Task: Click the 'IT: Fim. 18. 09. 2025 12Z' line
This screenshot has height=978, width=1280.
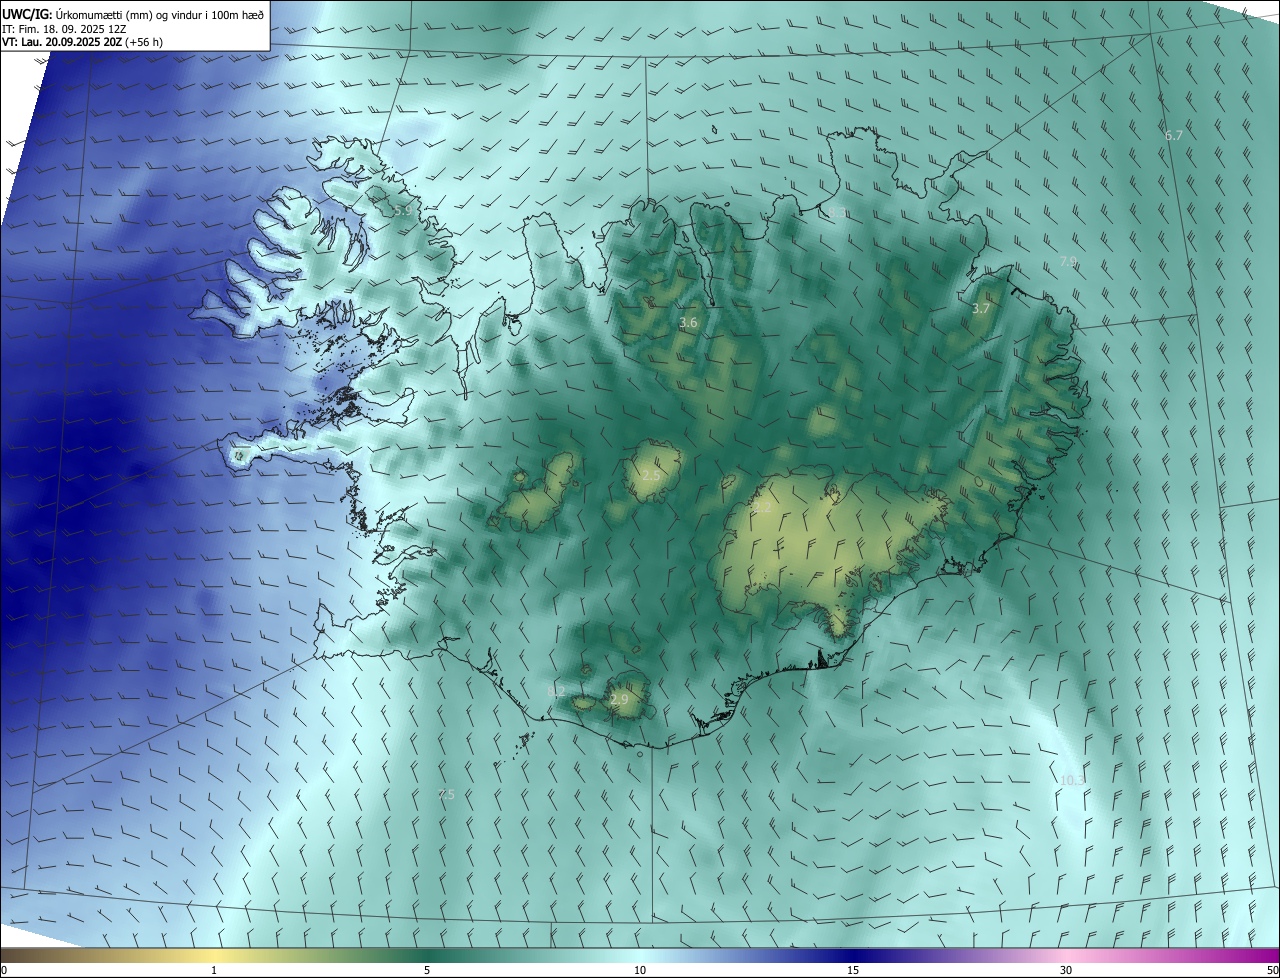Action: 64,28
